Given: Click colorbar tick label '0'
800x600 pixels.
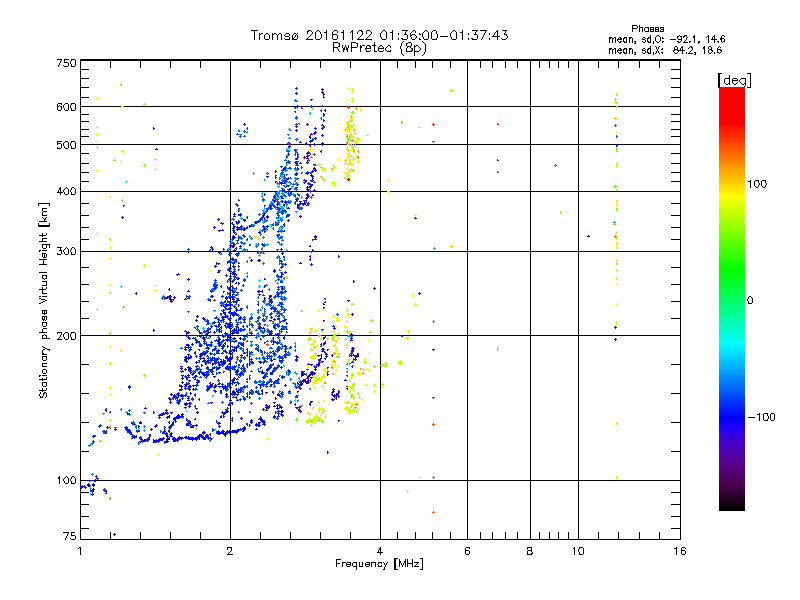Looking at the screenshot, I should [750, 301].
